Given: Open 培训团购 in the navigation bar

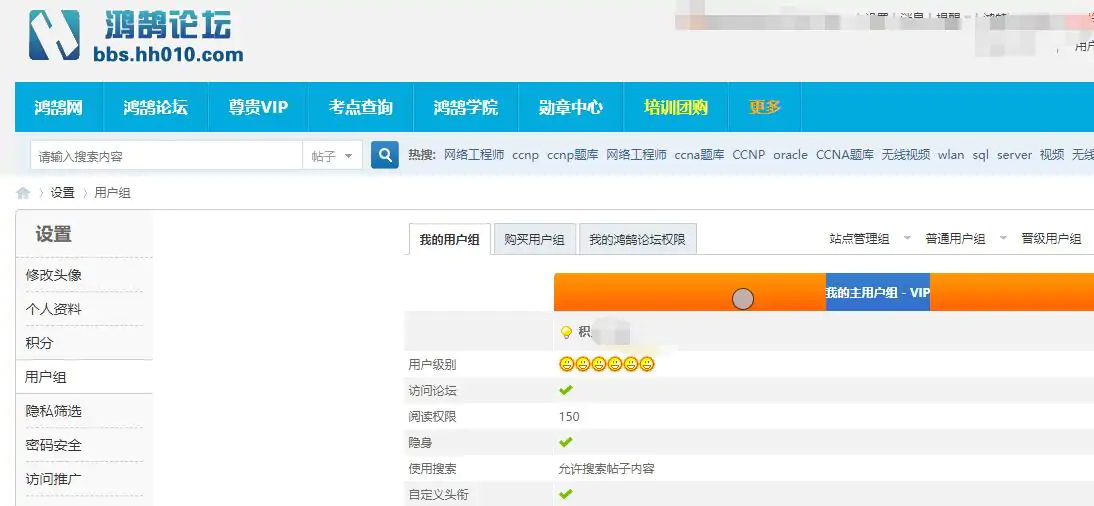Looking at the screenshot, I should [x=675, y=107].
